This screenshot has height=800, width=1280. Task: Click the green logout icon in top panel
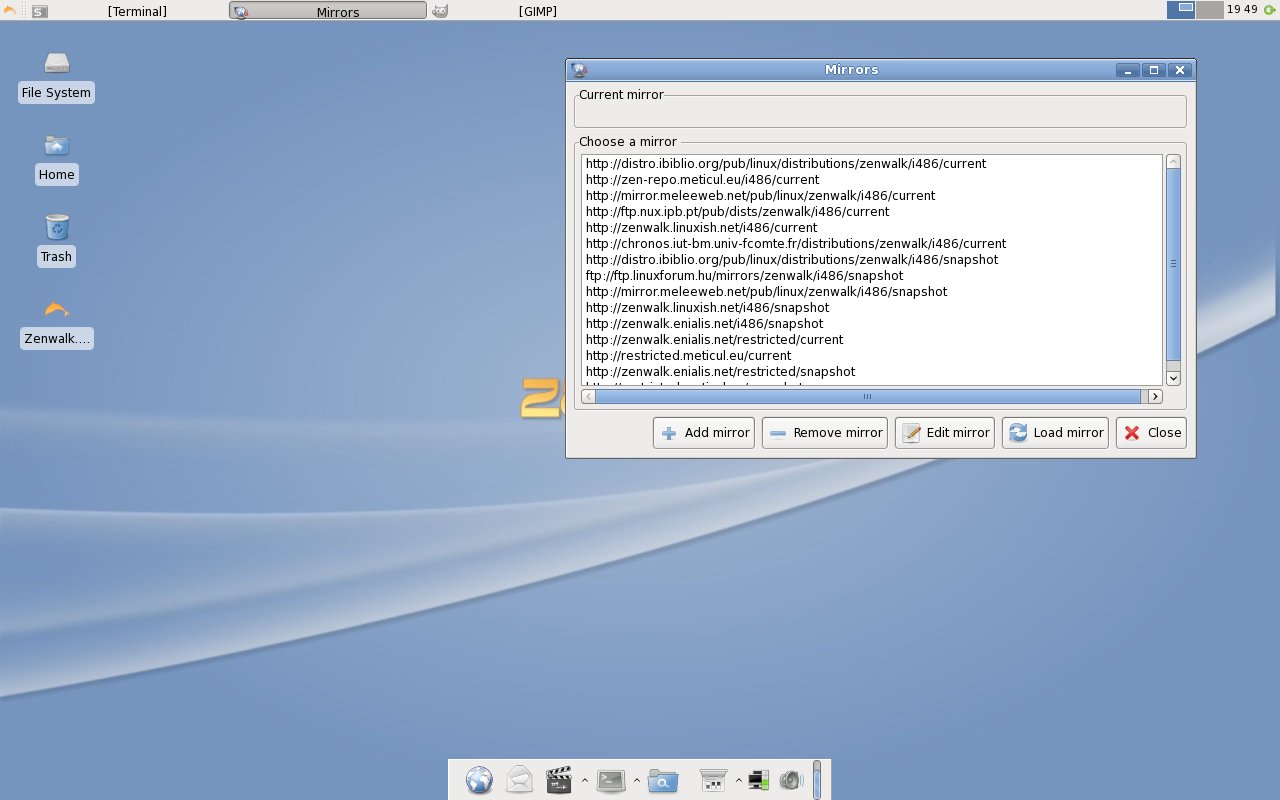[x=1270, y=10]
